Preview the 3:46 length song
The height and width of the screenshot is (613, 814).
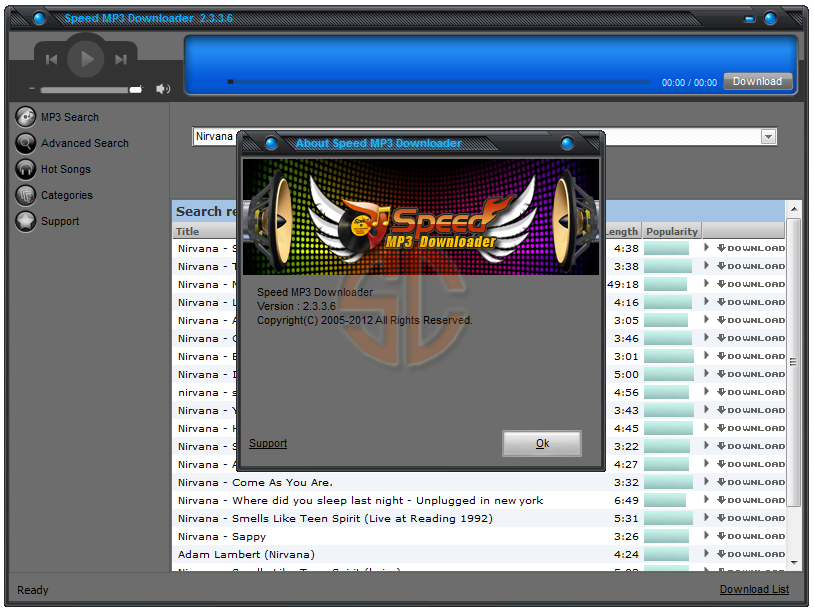(706, 337)
